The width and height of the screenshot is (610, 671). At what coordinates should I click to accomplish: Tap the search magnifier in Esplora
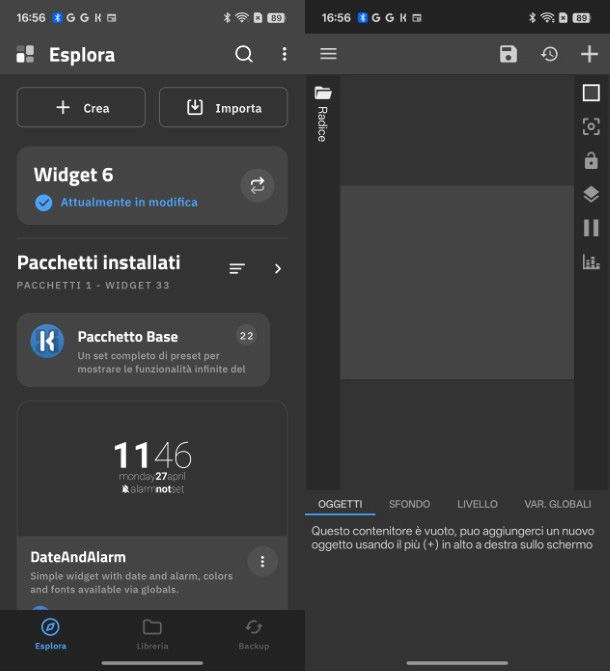(244, 55)
